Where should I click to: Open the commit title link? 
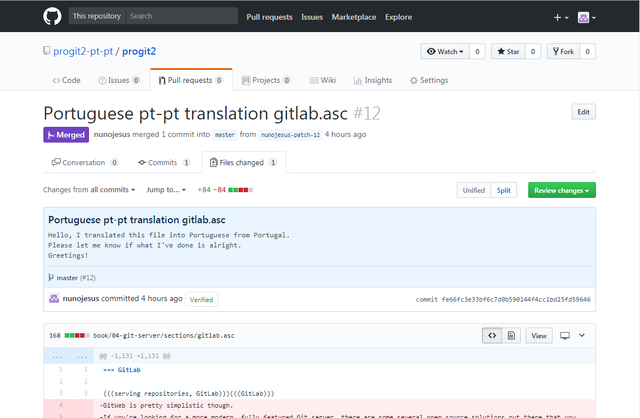(x=137, y=220)
